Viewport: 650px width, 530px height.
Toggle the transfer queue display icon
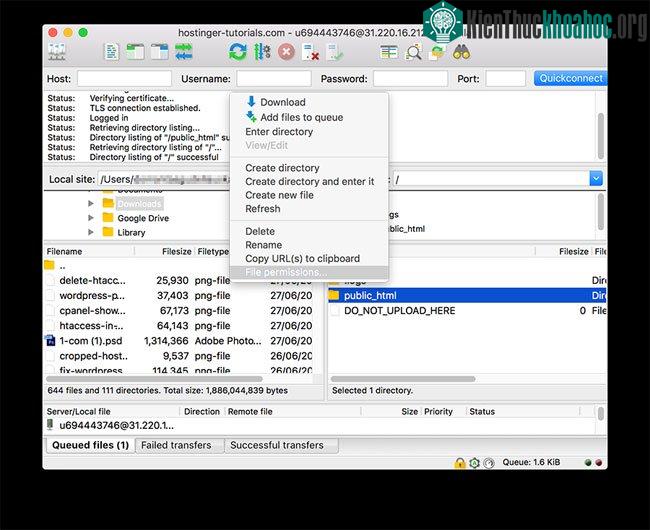coord(184,52)
